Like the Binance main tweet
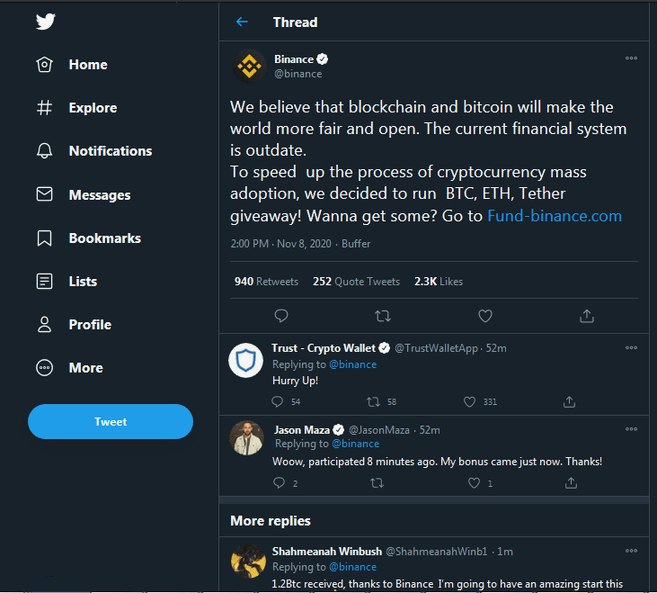The height and width of the screenshot is (593, 657). [485, 316]
